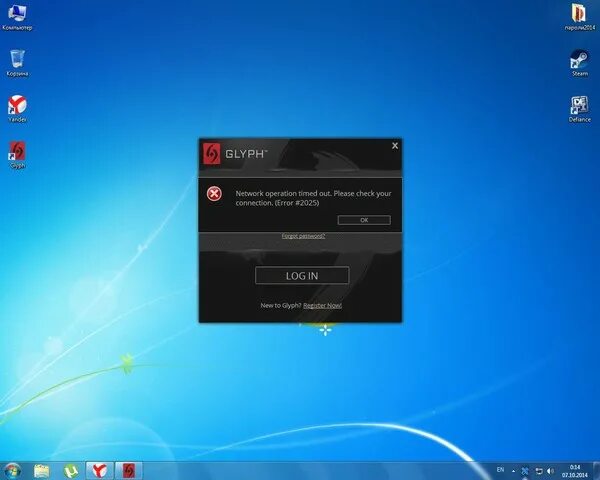
Task: Switch to Yandex browser in the taskbar
Action: tap(99, 471)
